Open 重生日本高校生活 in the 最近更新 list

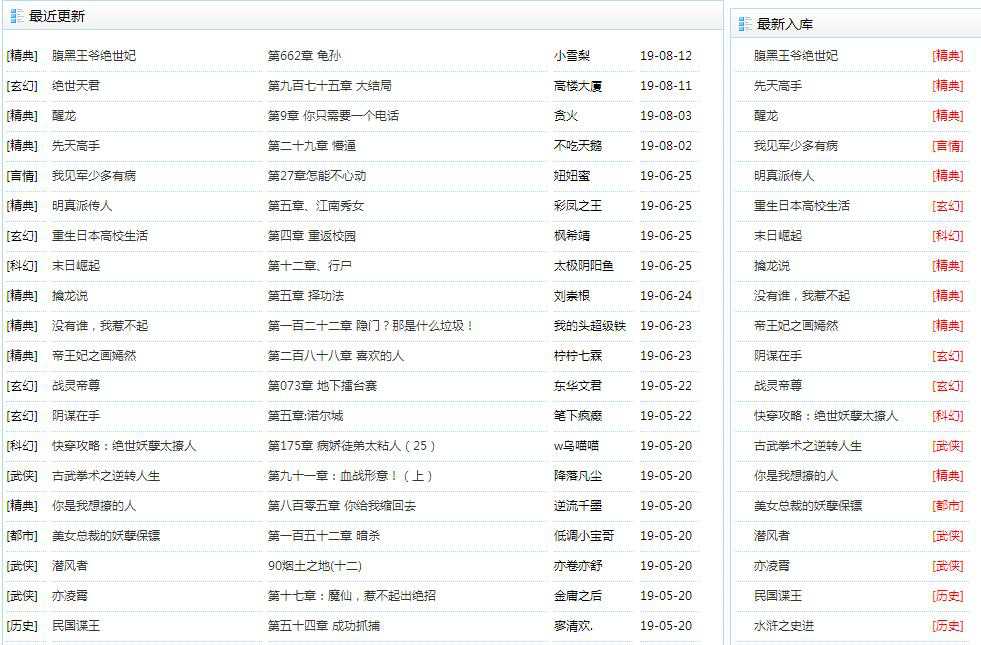point(100,236)
